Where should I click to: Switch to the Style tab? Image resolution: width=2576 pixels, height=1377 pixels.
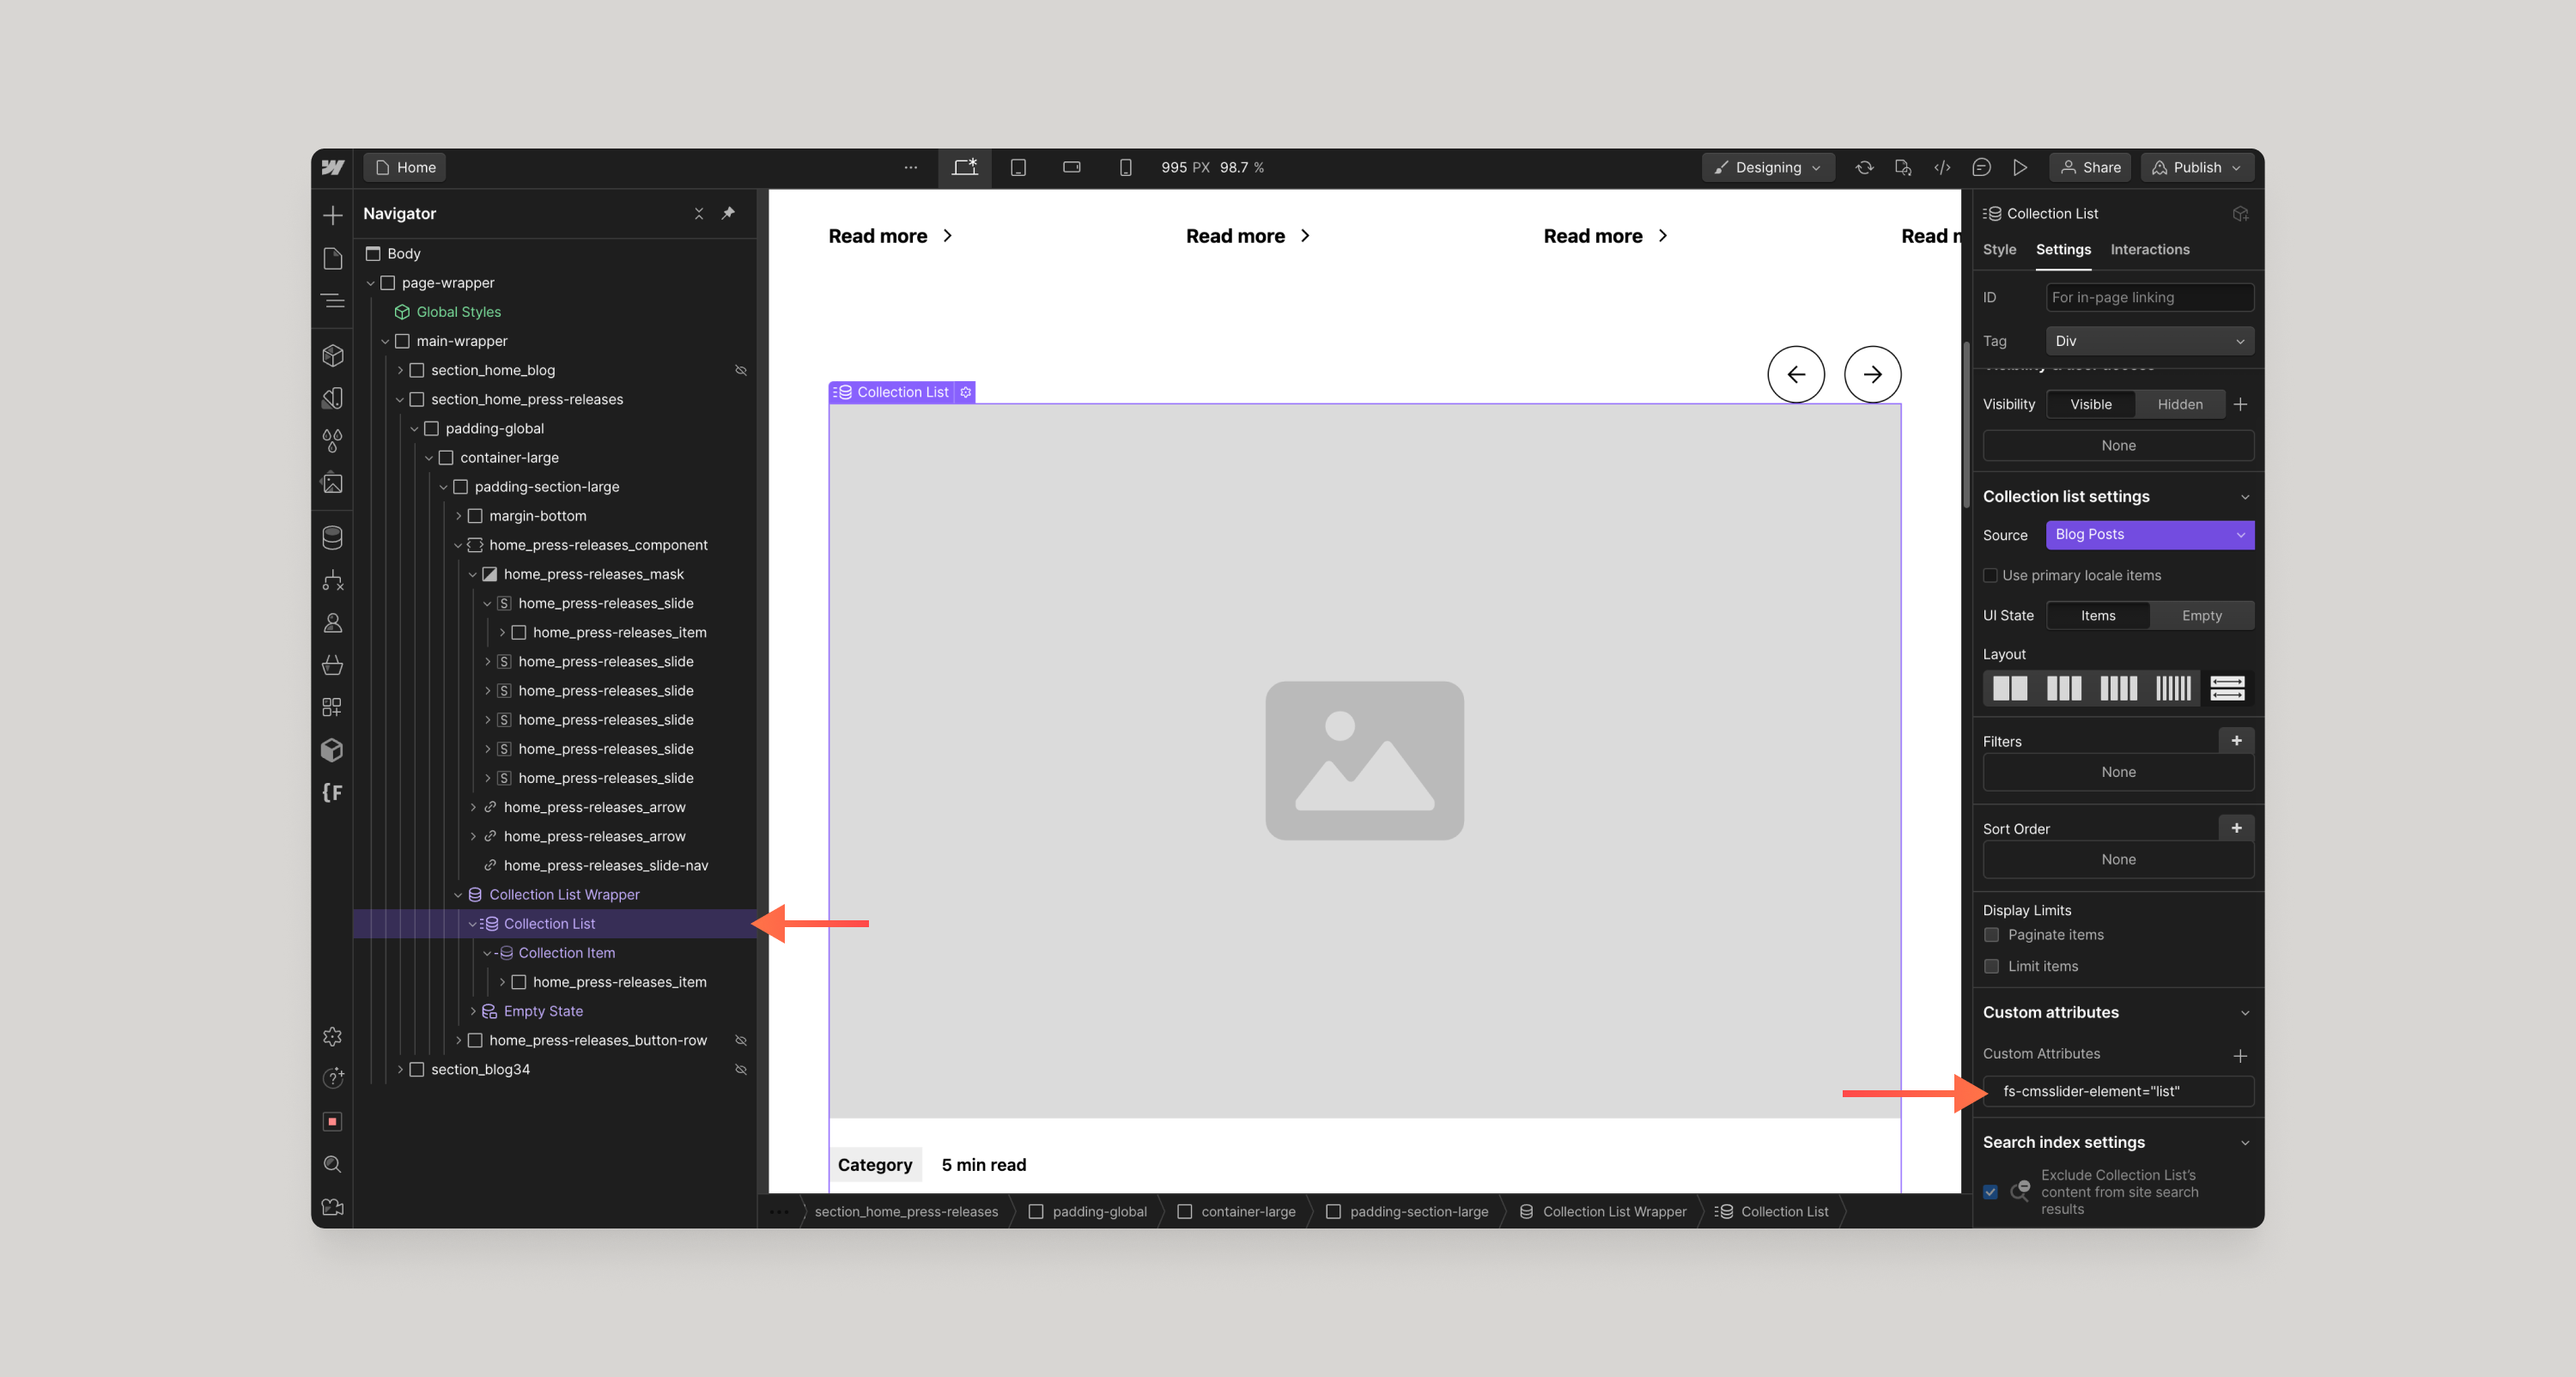[x=1999, y=249]
